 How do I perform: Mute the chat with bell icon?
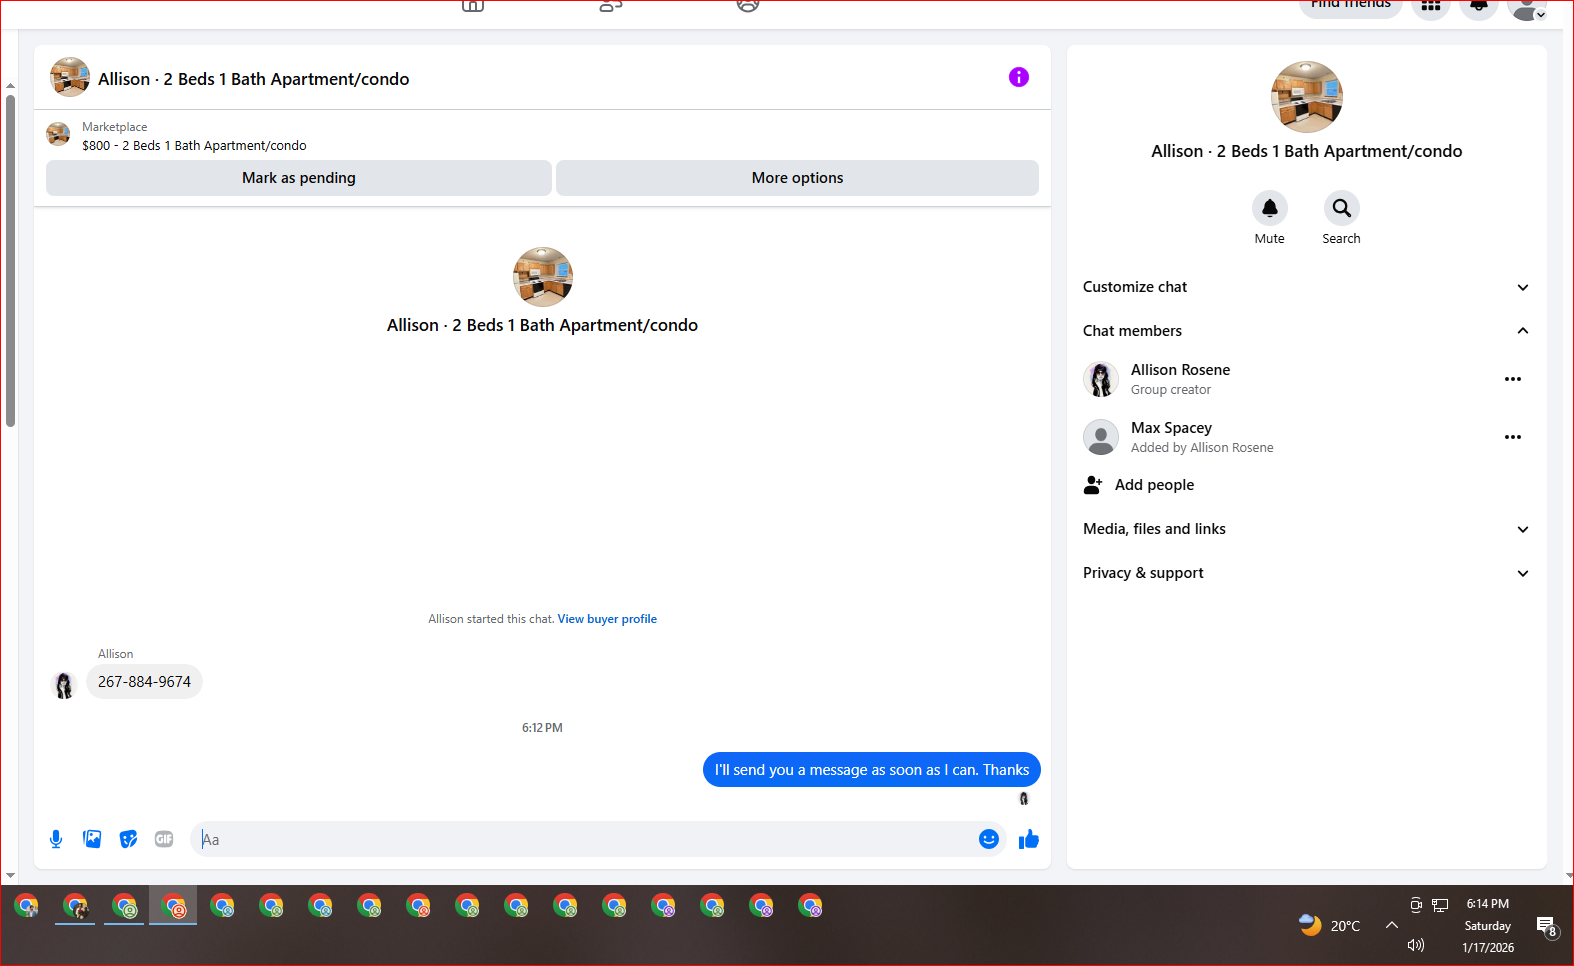click(x=1269, y=208)
